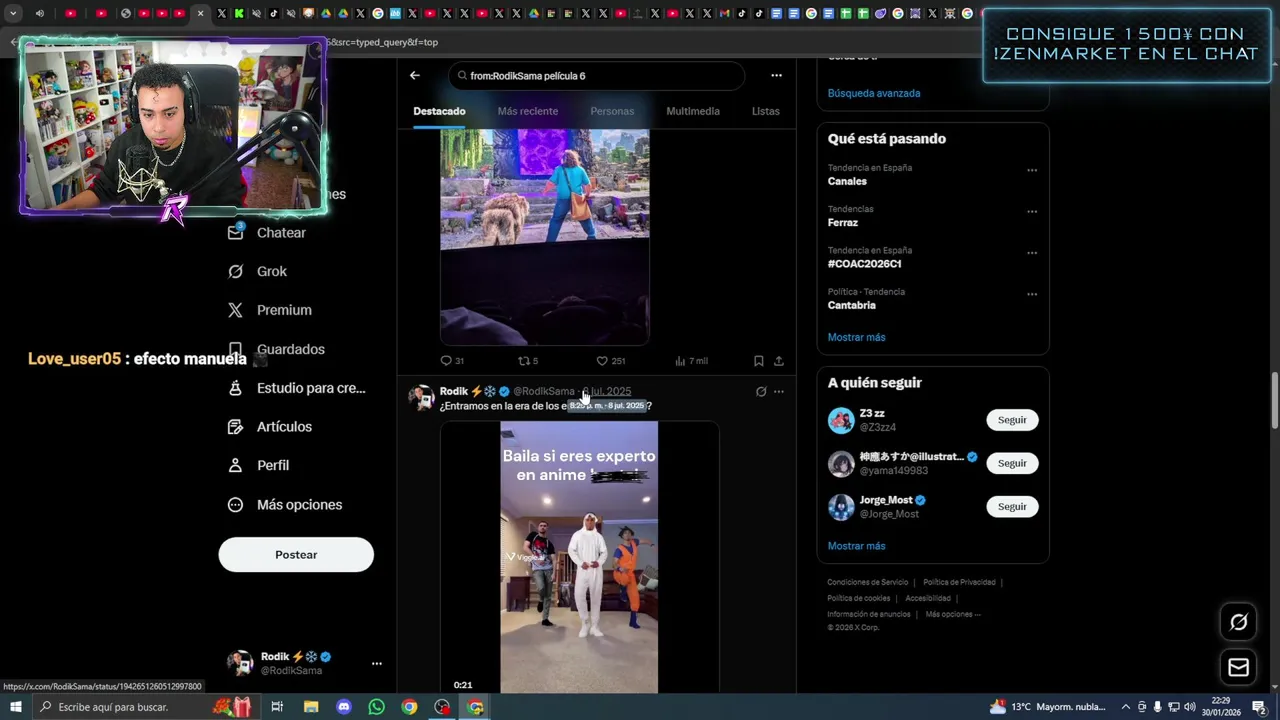This screenshot has height=720, width=1280.
Task: Follow Z3 zz account
Action: tap(1012, 420)
